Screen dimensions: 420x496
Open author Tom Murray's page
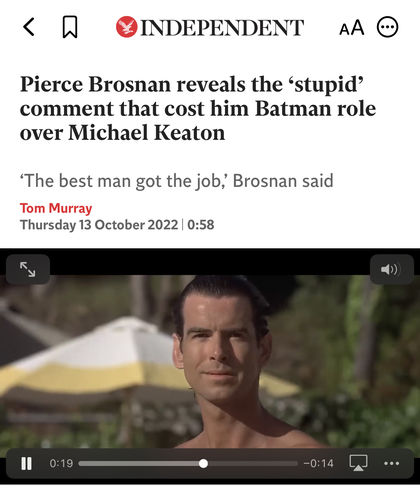point(56,208)
